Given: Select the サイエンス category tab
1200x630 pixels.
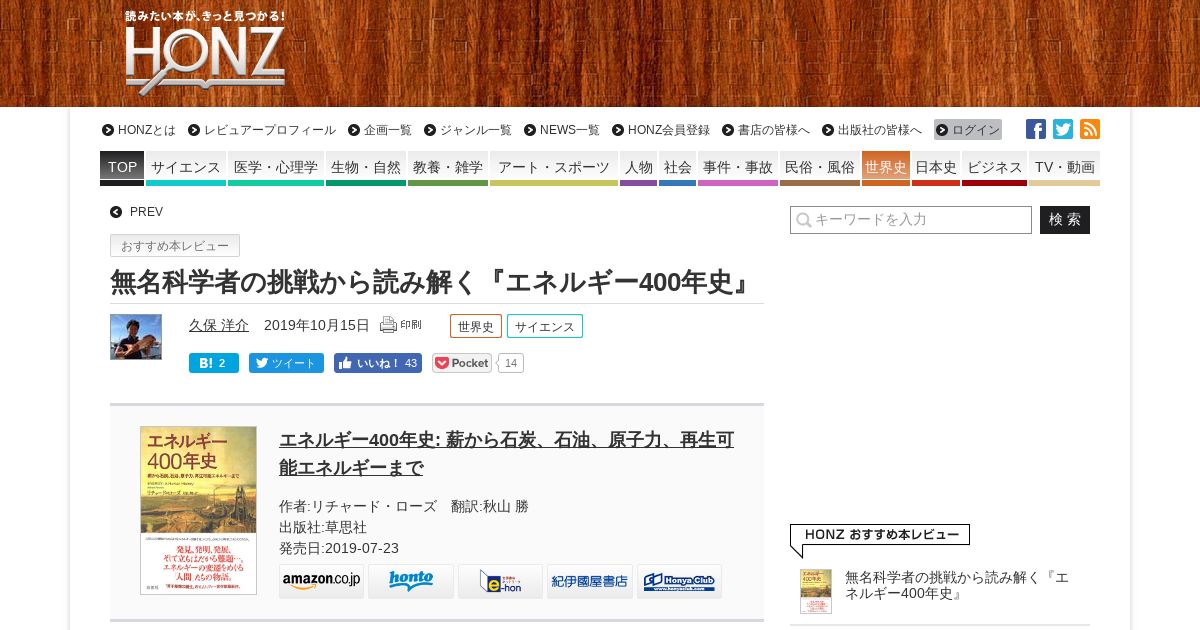Looking at the screenshot, I should click(186, 167).
